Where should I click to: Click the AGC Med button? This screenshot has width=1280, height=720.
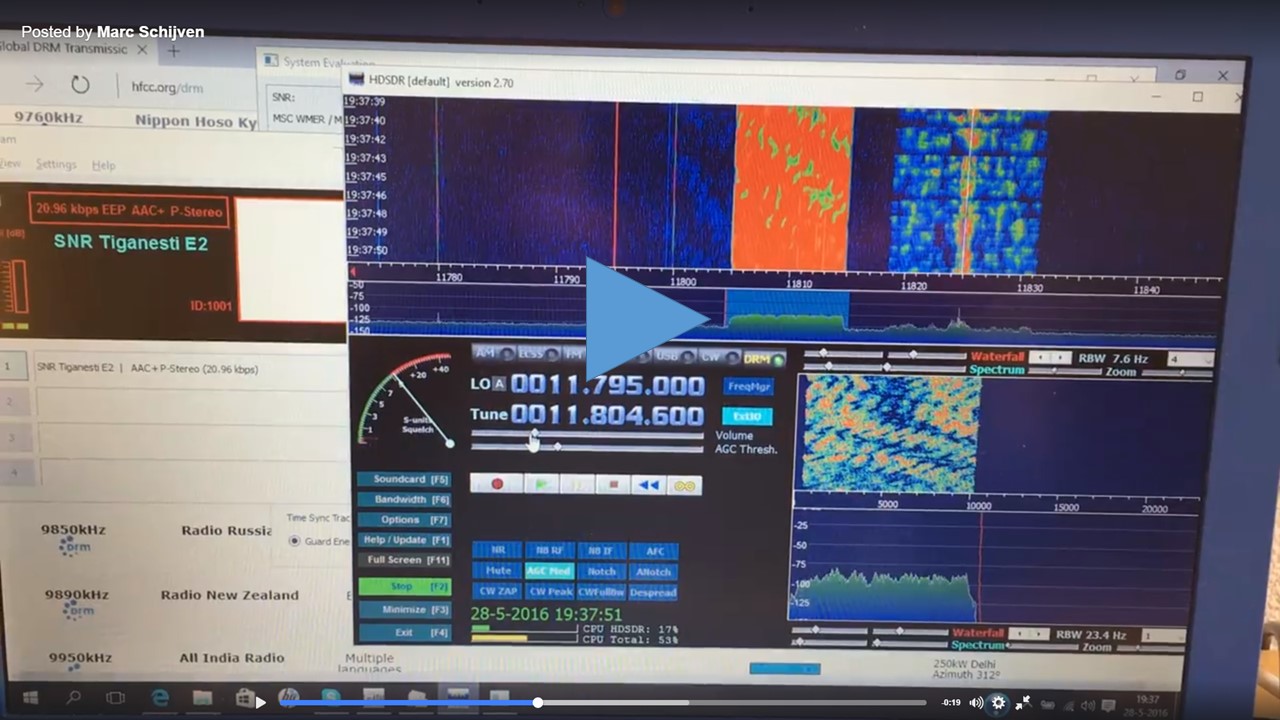coord(549,571)
